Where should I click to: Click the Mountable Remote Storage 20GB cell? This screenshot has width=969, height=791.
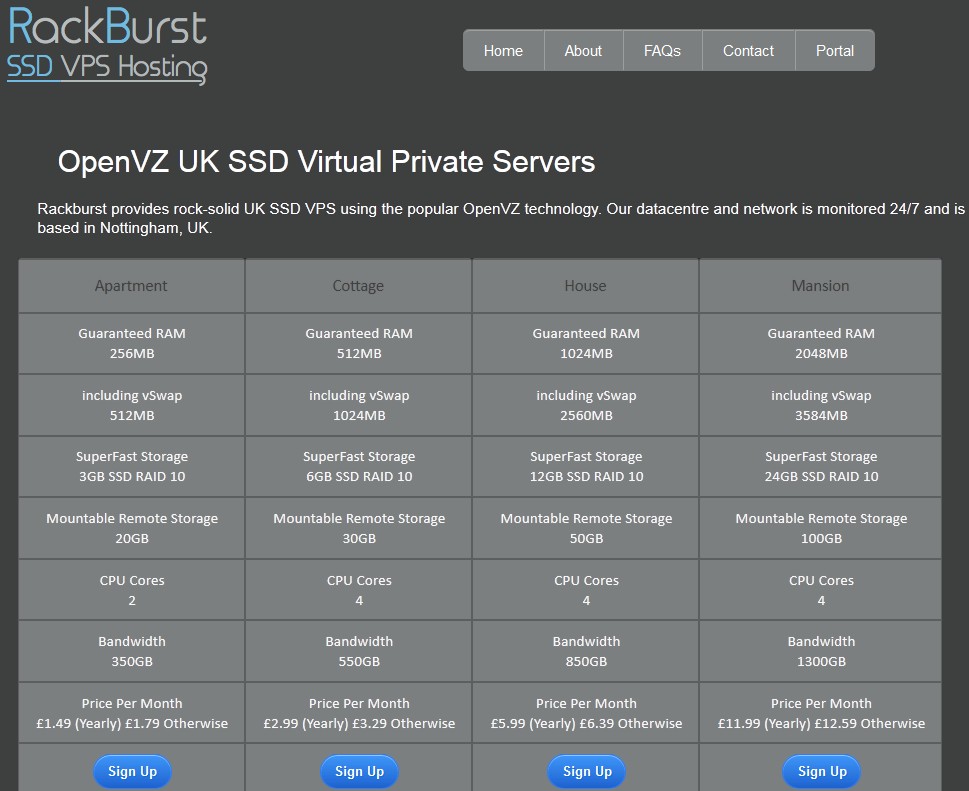pyautogui.click(x=132, y=528)
